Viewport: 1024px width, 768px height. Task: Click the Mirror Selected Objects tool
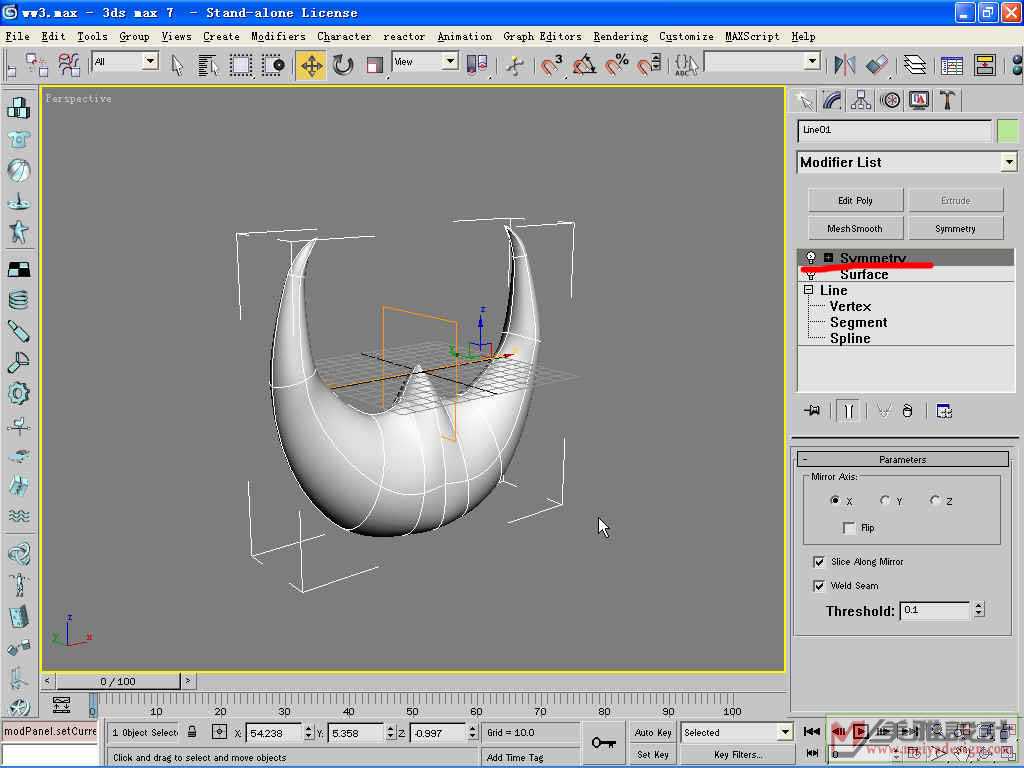[844, 65]
